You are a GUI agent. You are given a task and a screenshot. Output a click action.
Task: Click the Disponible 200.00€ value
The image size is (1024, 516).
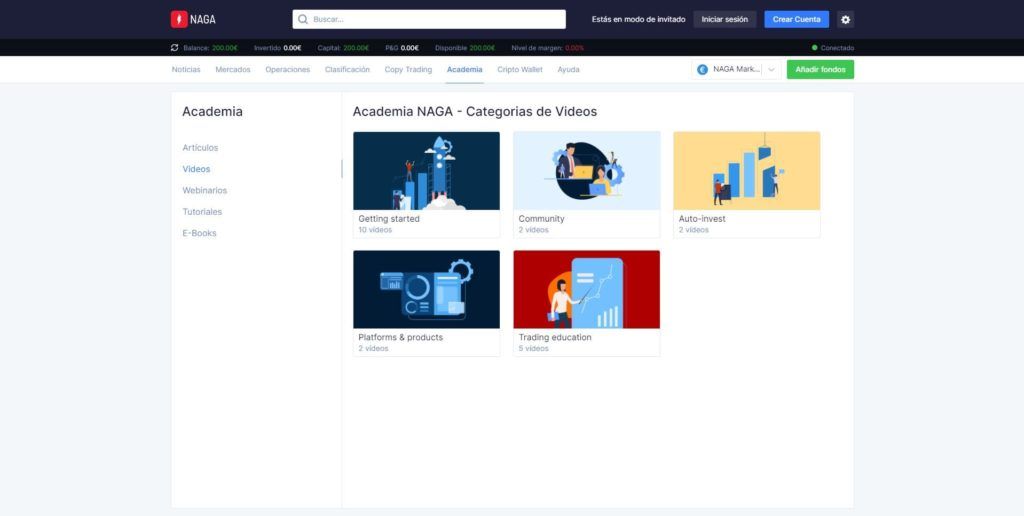coord(482,48)
